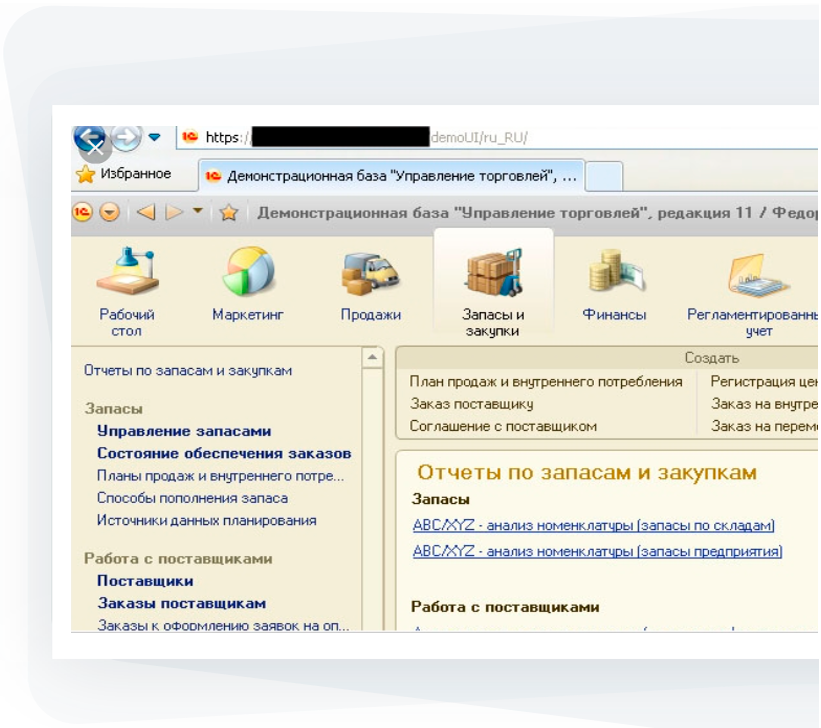Click the browser address bar
The height and width of the screenshot is (728, 821).
tap(600, 137)
